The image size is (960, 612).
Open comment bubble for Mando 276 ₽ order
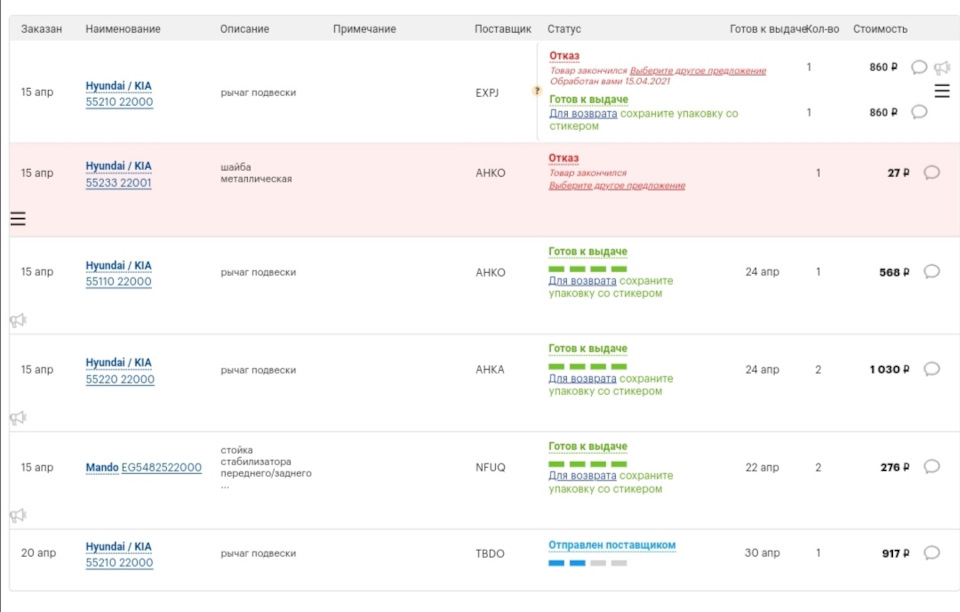[931, 467]
